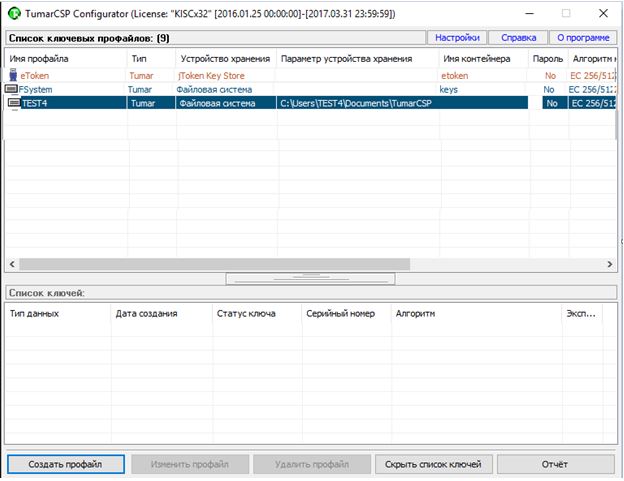The height and width of the screenshot is (481, 624).
Task: Click the eToken profile USB token icon
Action: [13, 75]
